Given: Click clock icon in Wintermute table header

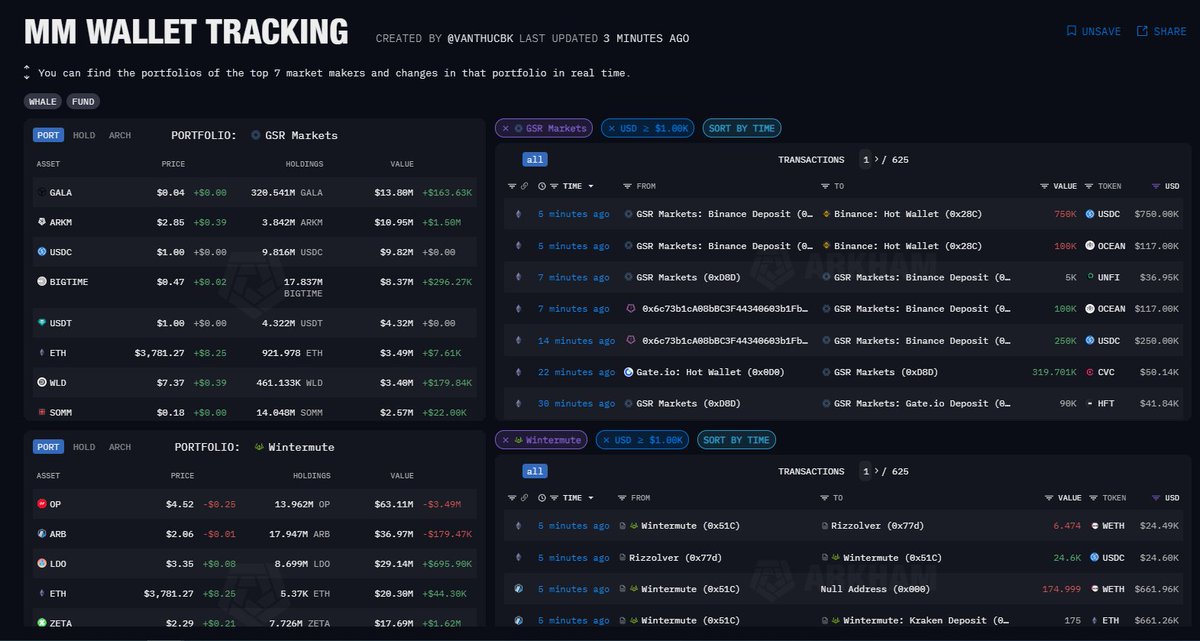Looking at the screenshot, I should click(542, 498).
